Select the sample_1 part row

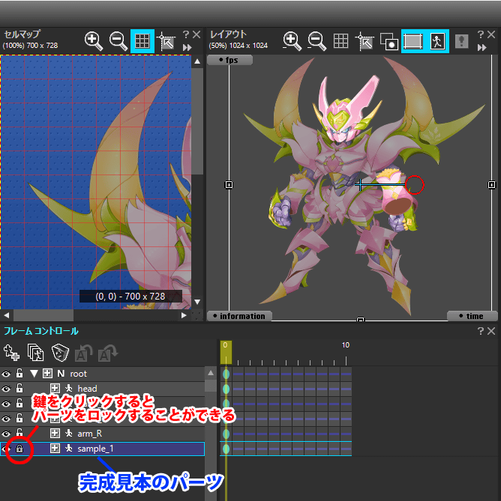click(x=102, y=449)
